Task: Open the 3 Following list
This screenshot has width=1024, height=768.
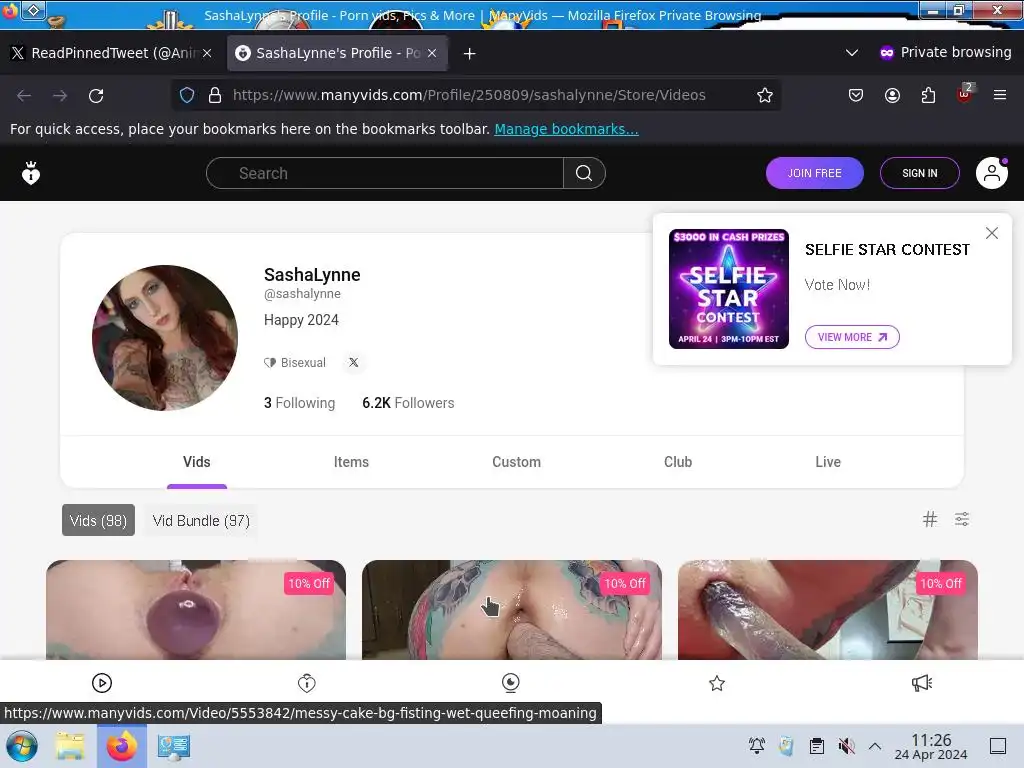Action: point(299,403)
